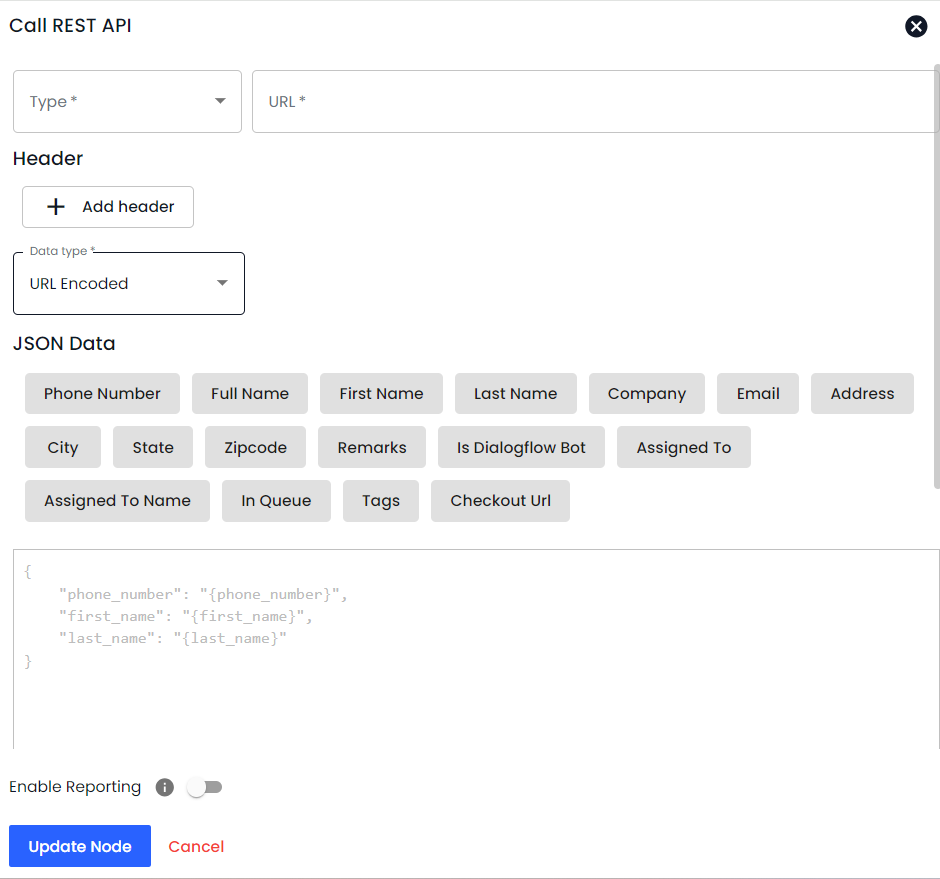
Task: Click the URL input field
Action: [595, 101]
